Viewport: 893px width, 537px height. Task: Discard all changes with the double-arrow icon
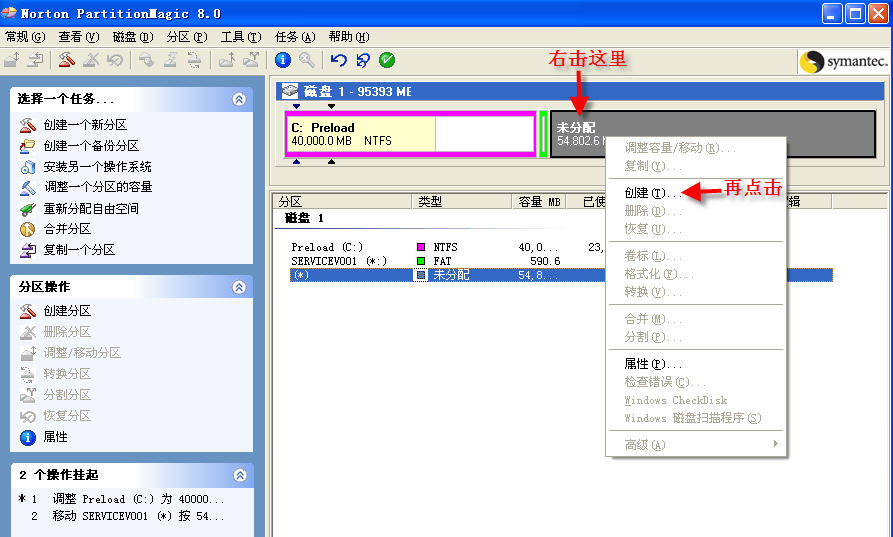[x=362, y=59]
